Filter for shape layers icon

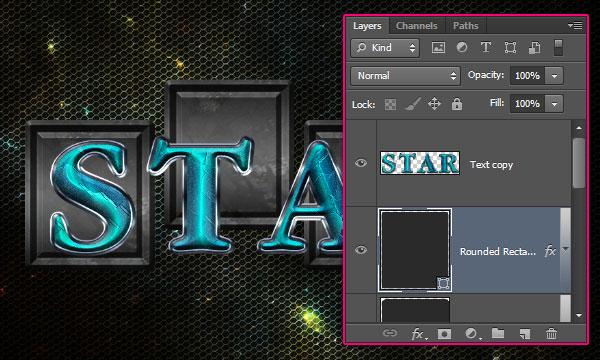(510, 47)
